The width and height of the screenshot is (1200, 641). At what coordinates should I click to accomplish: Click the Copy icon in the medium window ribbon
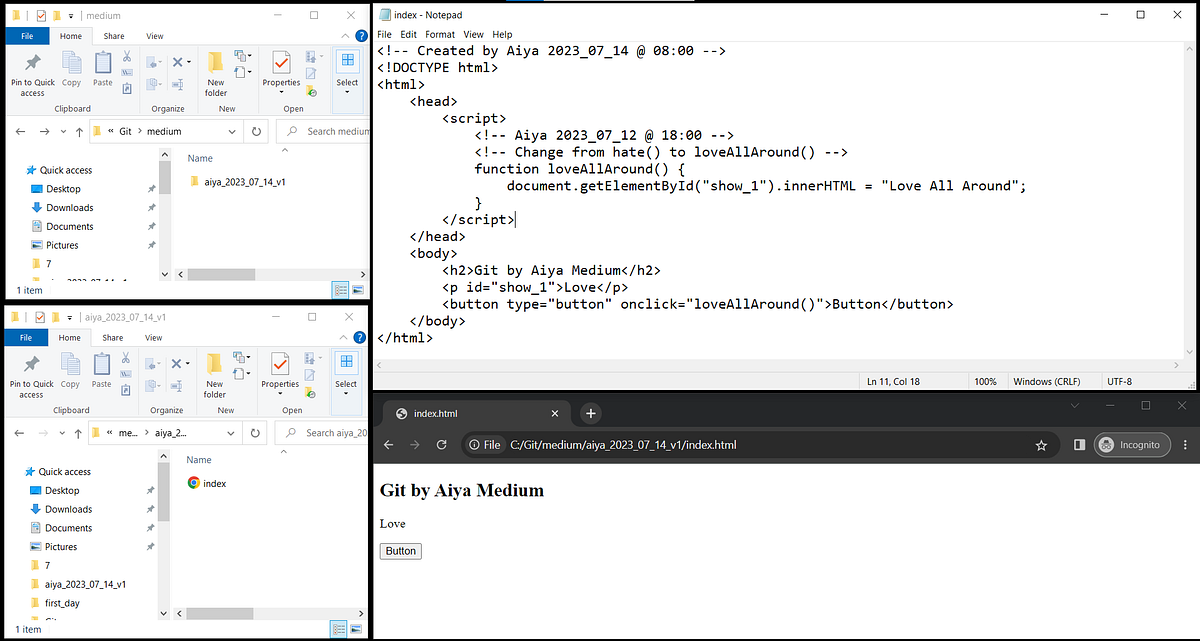[x=70, y=70]
